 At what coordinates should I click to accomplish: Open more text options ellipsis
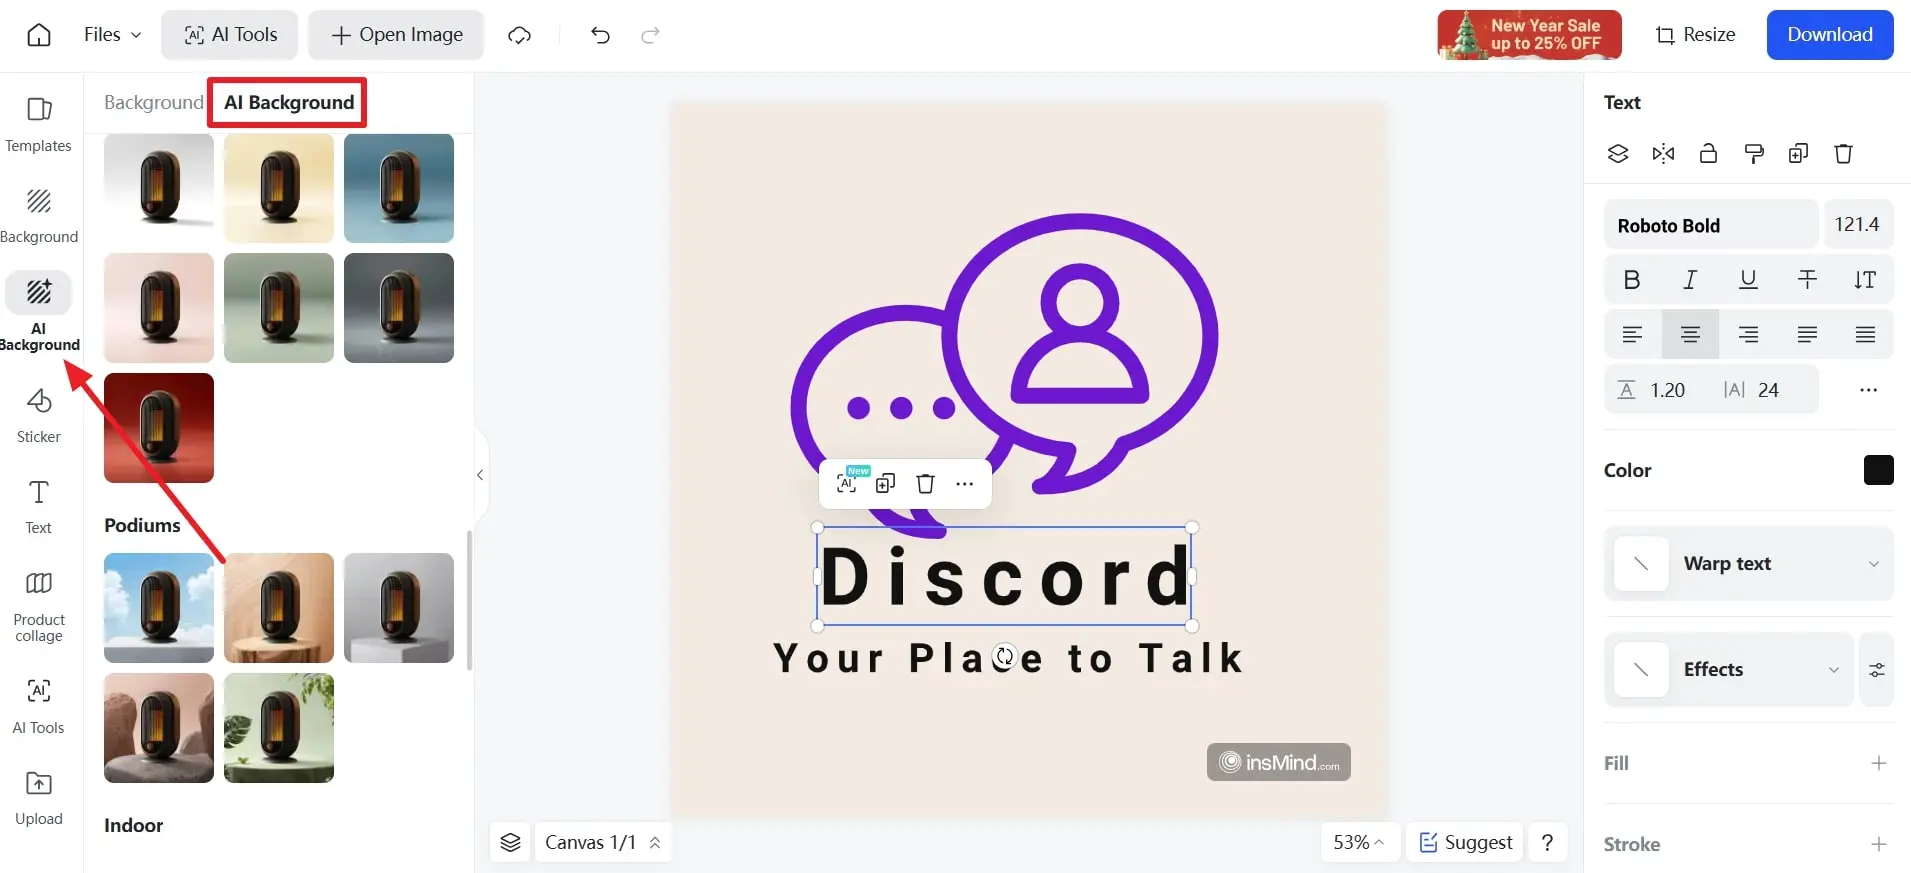(x=1868, y=390)
